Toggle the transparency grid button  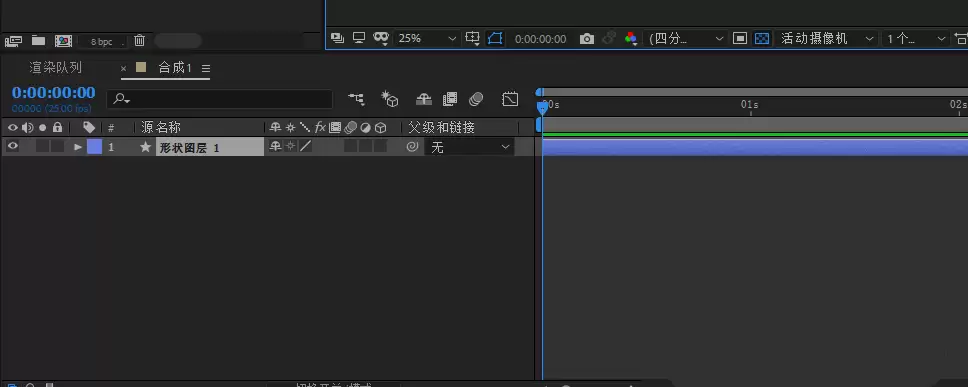click(762, 38)
